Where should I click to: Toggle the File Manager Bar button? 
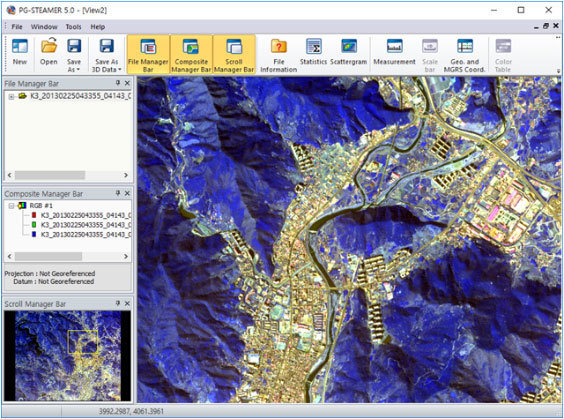pyautogui.click(x=148, y=55)
